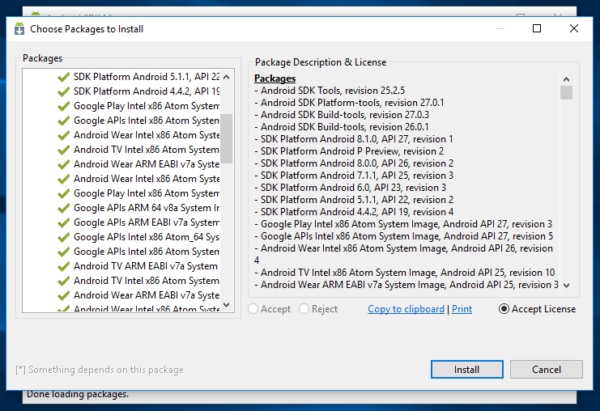The image size is (600, 411).
Task: Click check icon for Google APIs Intel x86 Atom_64
Action: 64,237
